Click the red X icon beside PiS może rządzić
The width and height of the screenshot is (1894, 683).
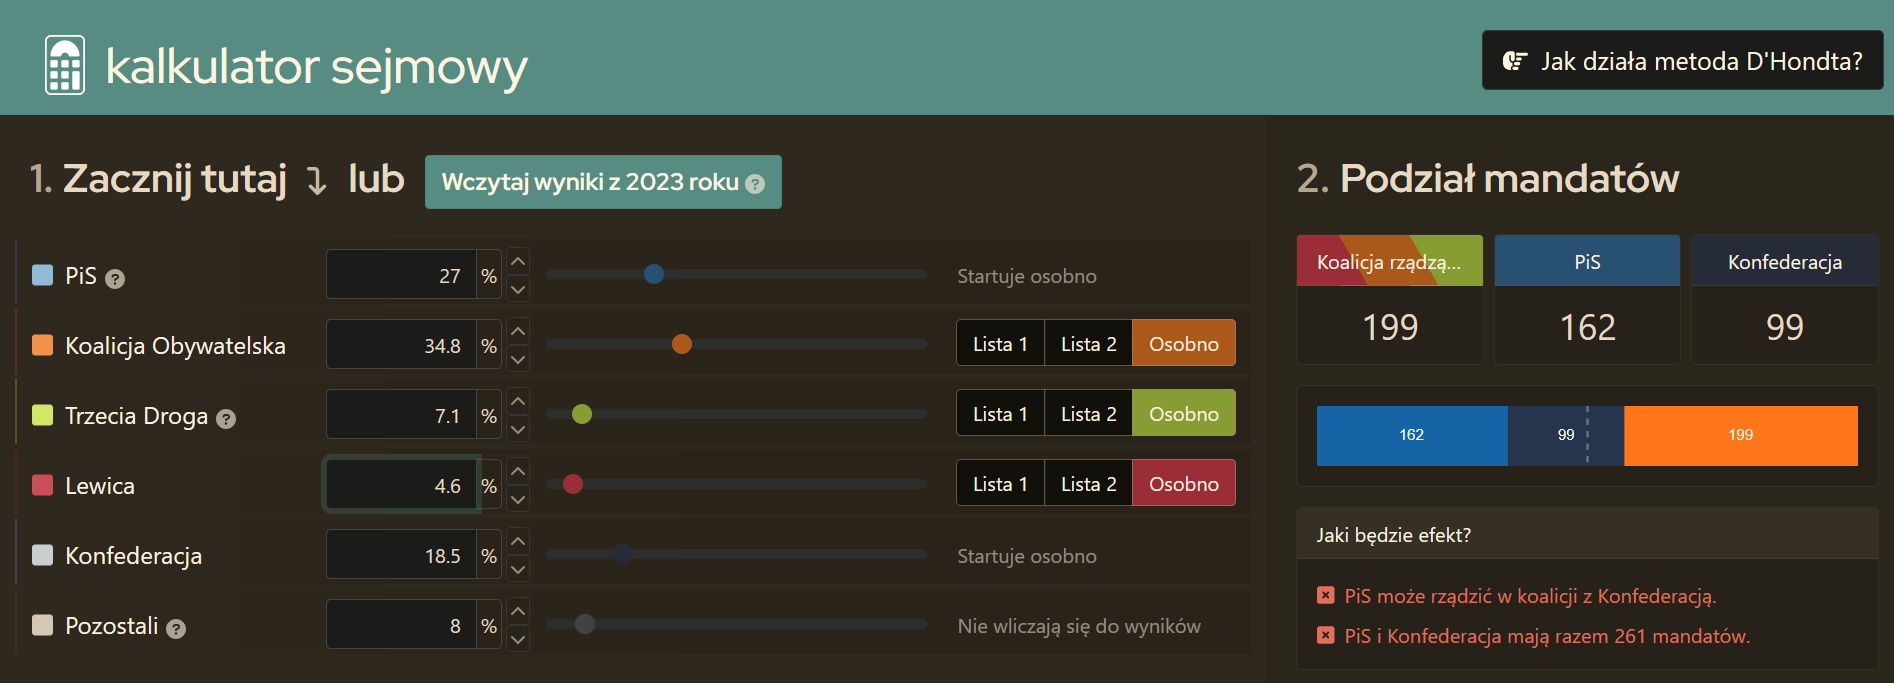pyautogui.click(x=1326, y=595)
